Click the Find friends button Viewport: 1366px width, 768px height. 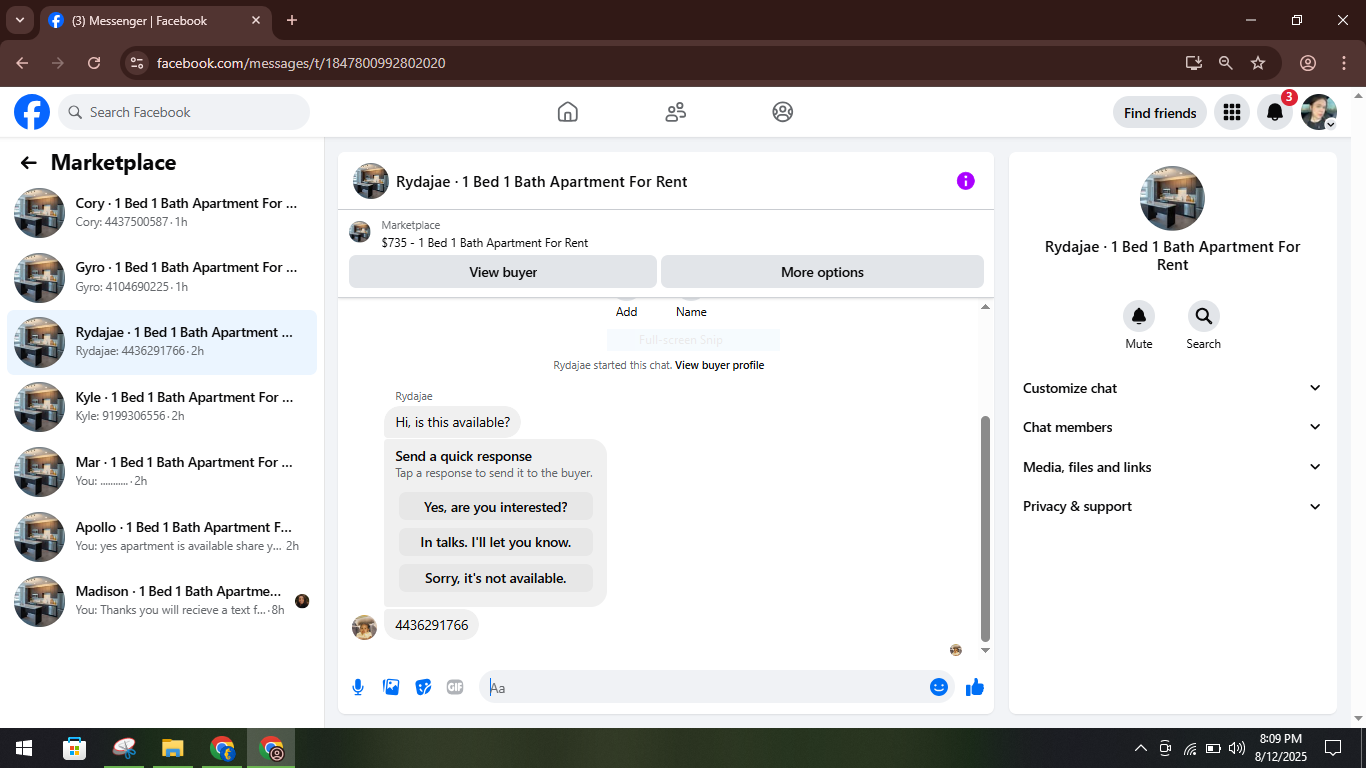(1160, 113)
